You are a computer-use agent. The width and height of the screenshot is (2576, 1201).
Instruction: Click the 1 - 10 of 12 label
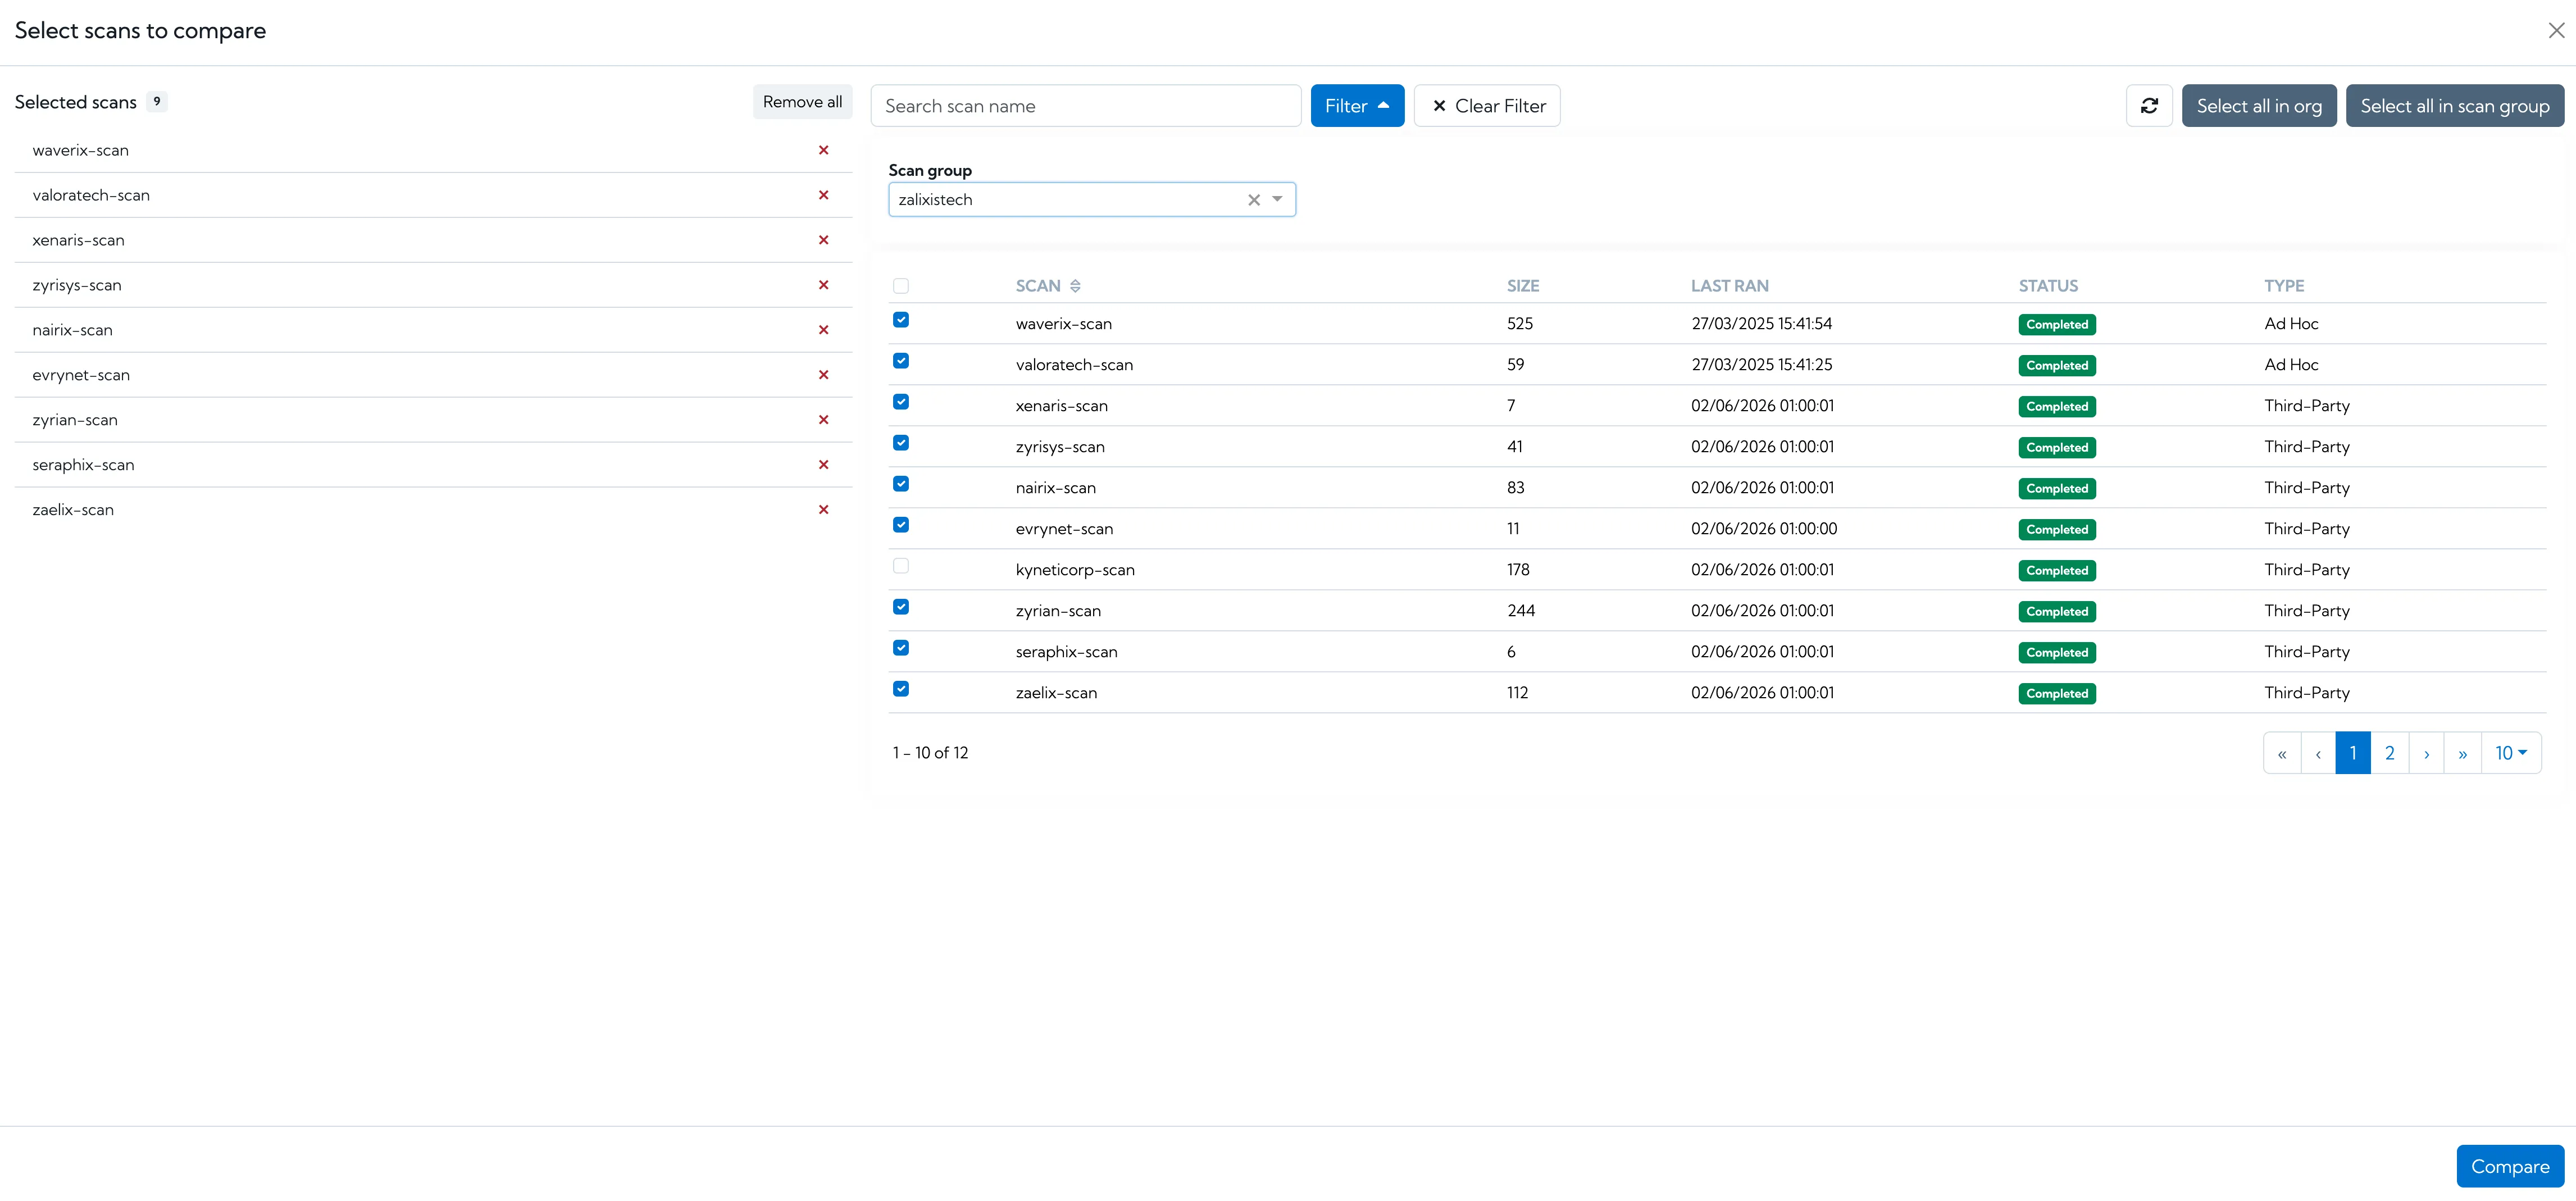point(930,753)
